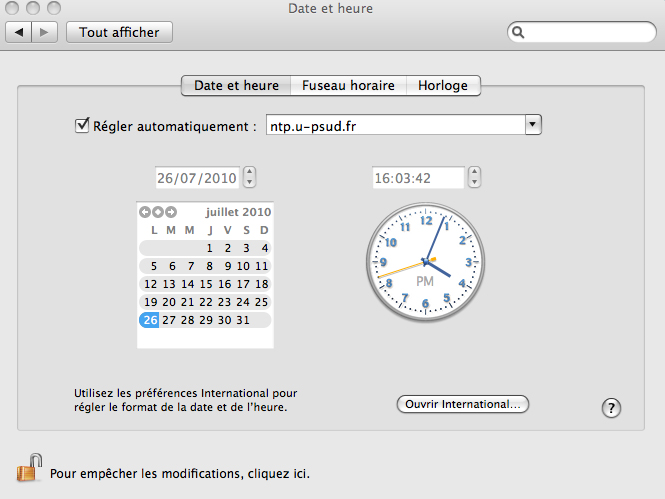Click the Tout afficher button
665x499 pixels.
coord(119,33)
